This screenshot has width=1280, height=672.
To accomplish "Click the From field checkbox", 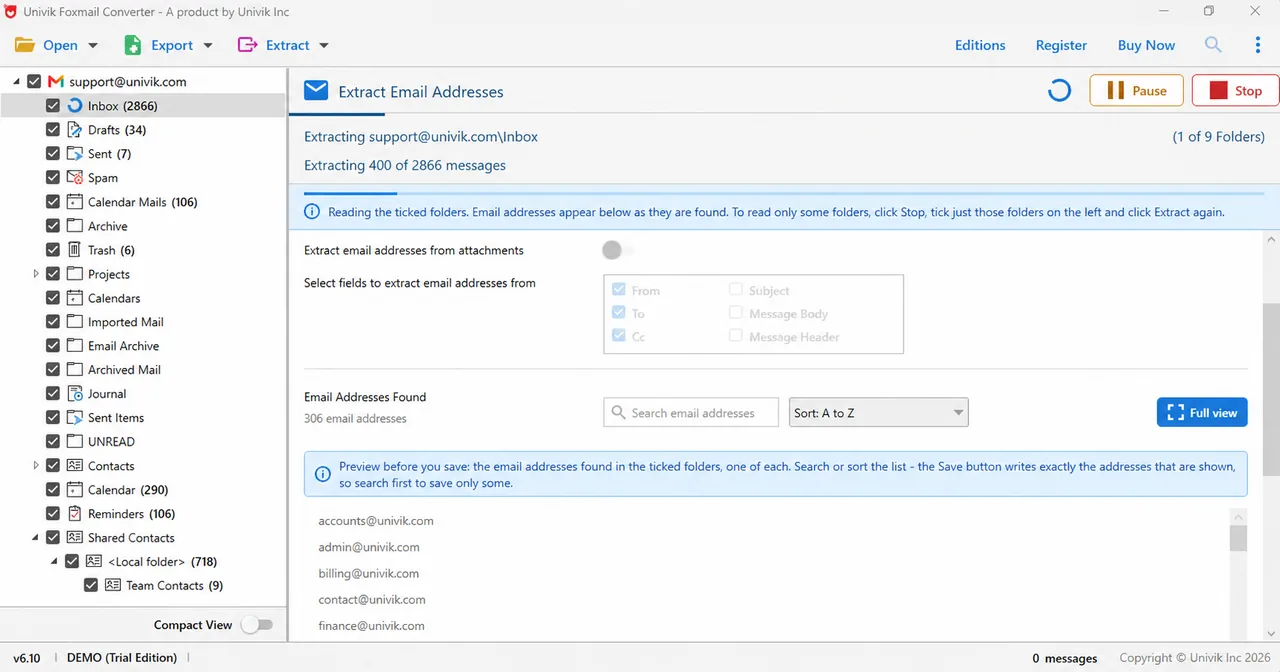I will pyautogui.click(x=618, y=290).
